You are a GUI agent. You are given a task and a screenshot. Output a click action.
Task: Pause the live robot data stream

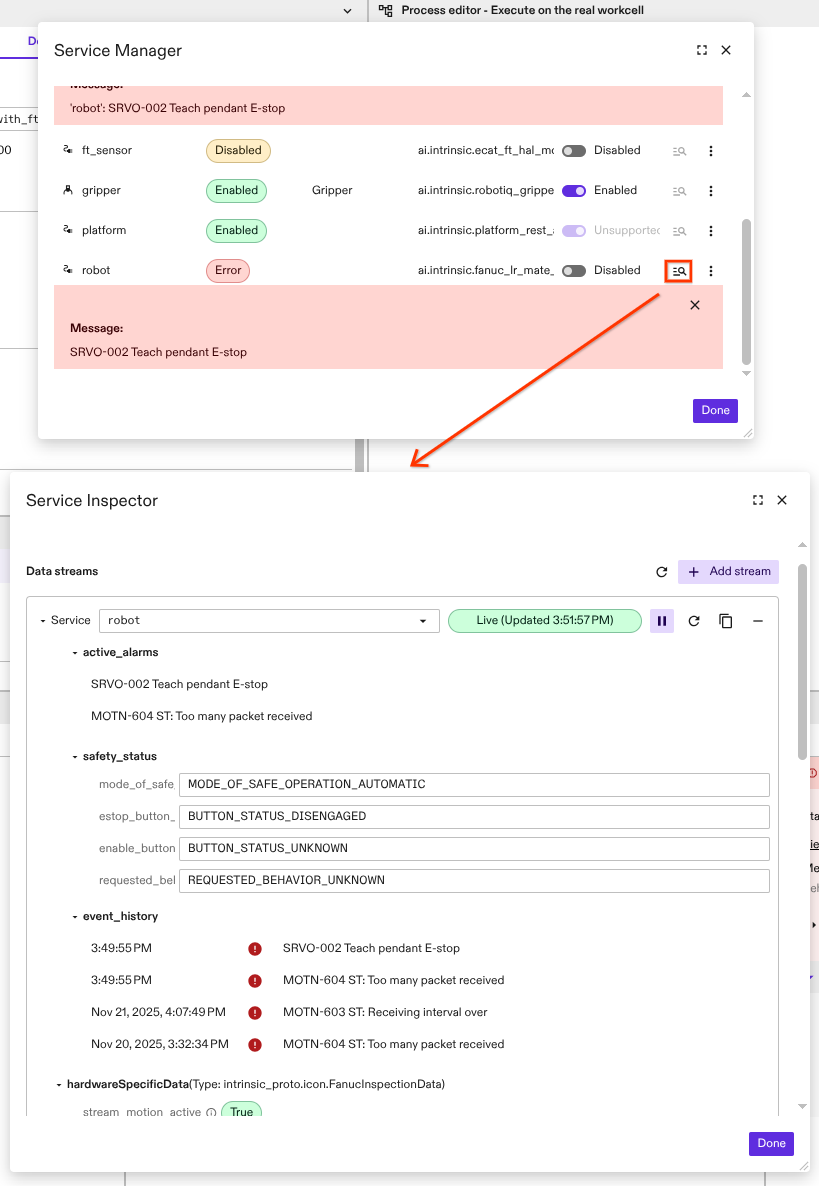(x=661, y=621)
